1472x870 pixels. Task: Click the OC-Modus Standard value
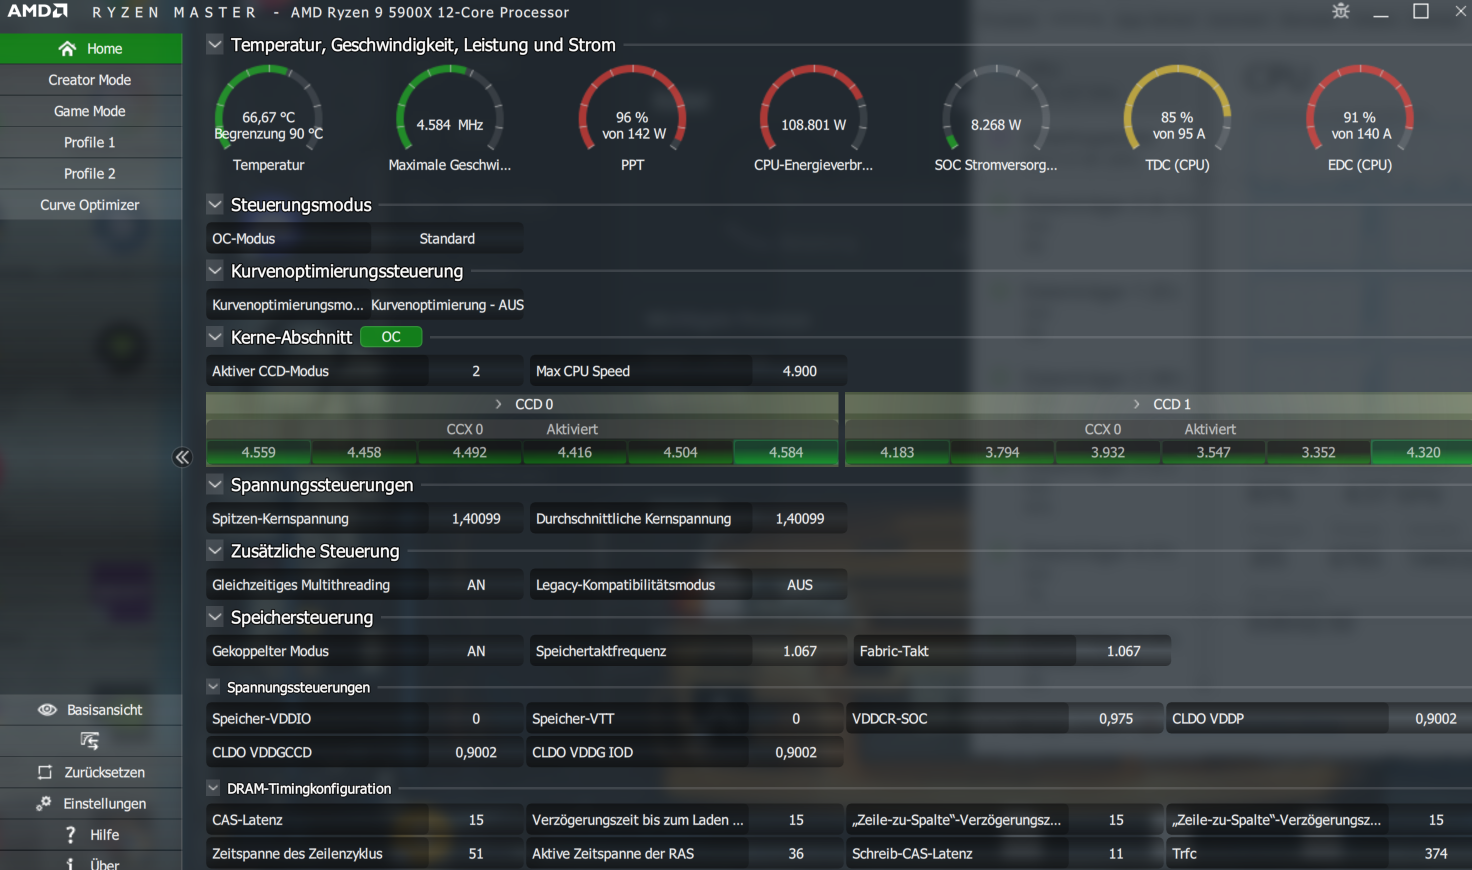pyautogui.click(x=447, y=239)
